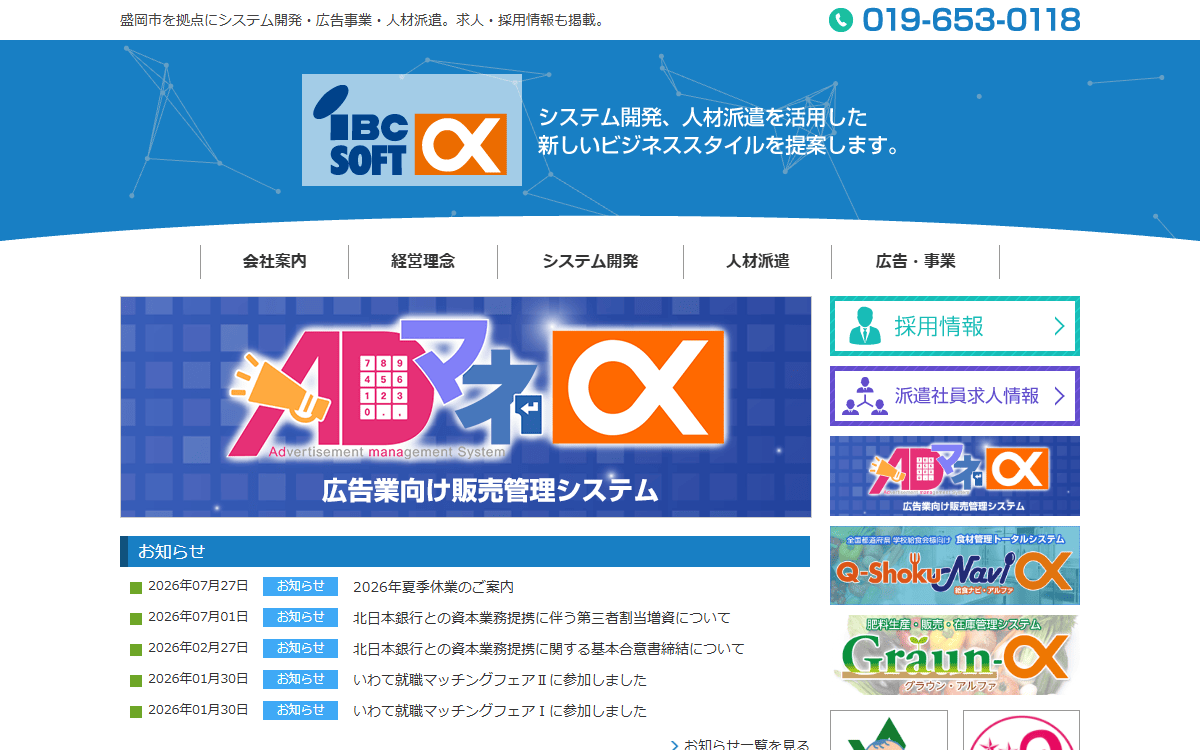Click the green square bullet beside 2026年07月27日
This screenshot has height=750, width=1200.
pyautogui.click(x=136, y=588)
